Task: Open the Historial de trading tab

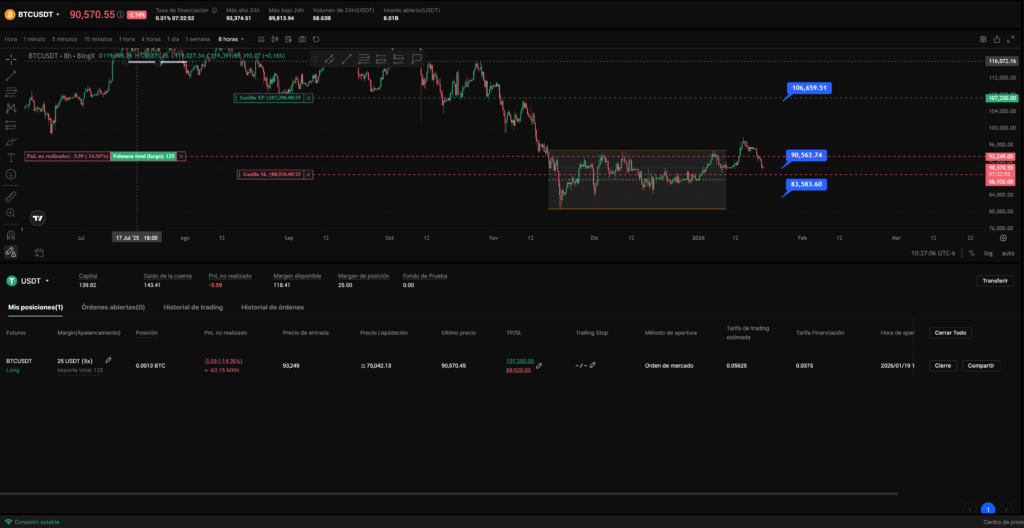Action: [x=193, y=307]
